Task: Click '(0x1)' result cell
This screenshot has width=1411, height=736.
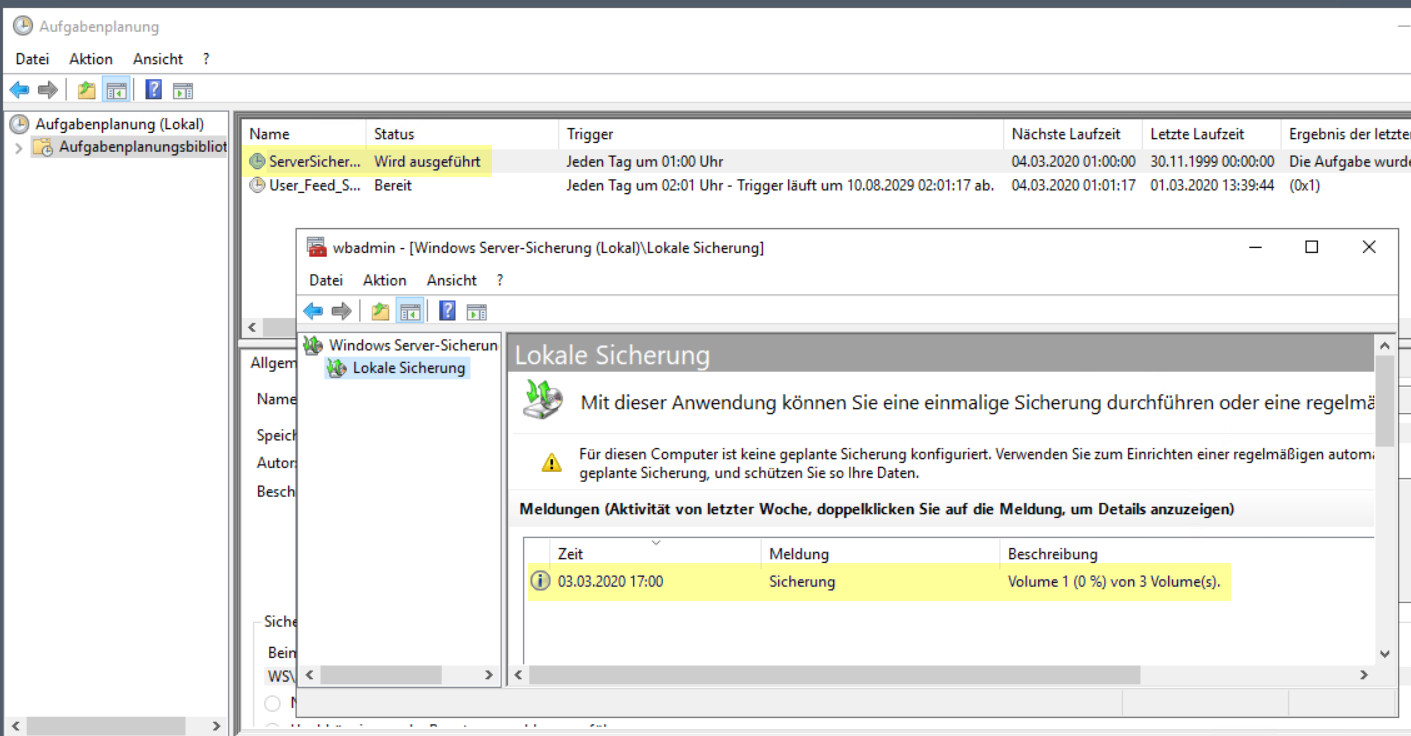Action: (x=1305, y=185)
